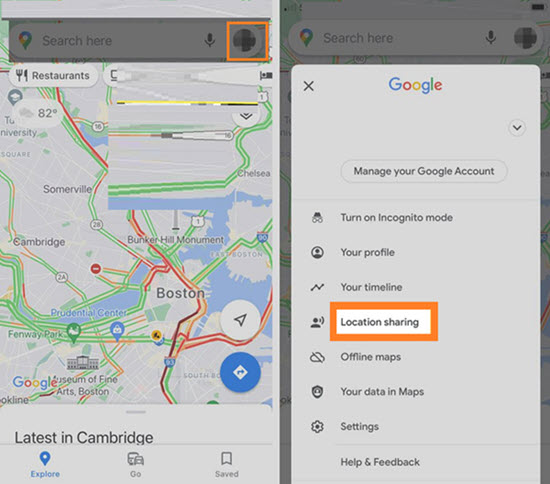Open the Go tab
550x484 pixels.
(135, 465)
